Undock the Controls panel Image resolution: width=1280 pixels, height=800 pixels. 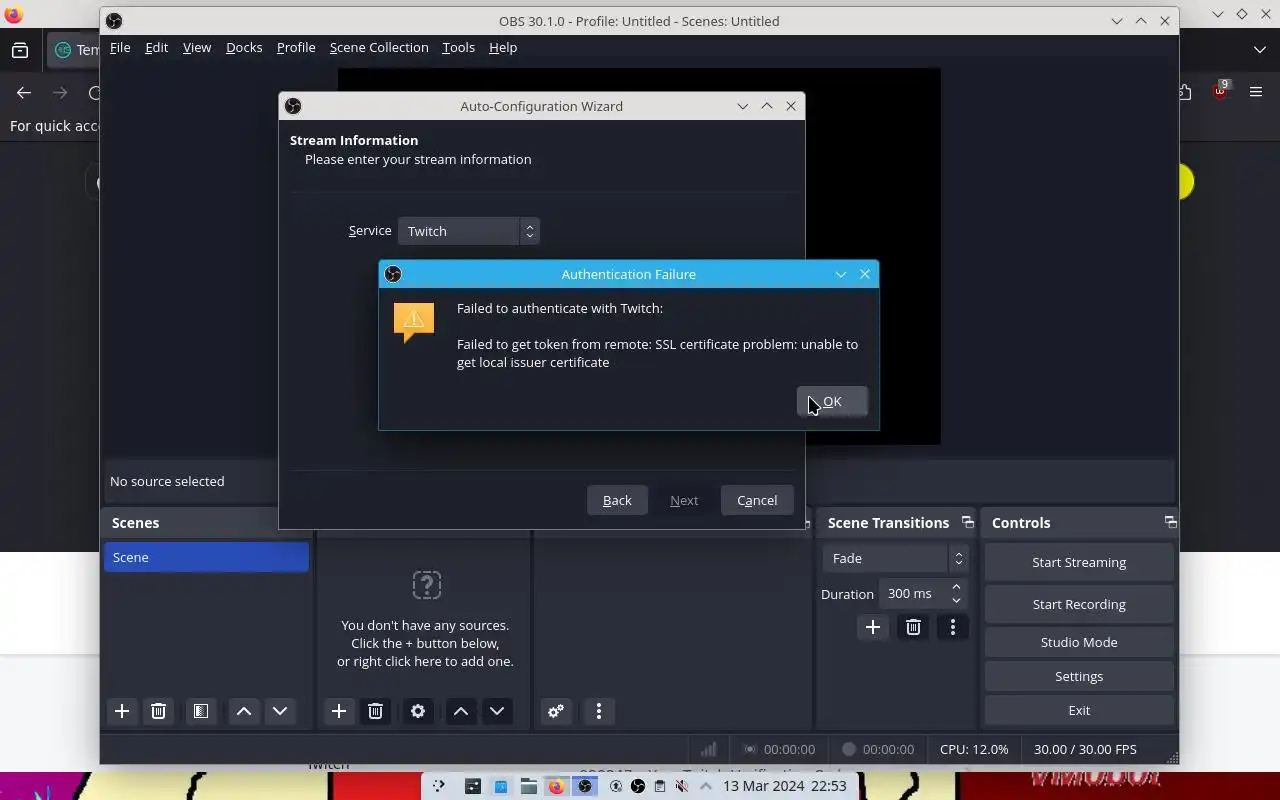pos(1170,522)
